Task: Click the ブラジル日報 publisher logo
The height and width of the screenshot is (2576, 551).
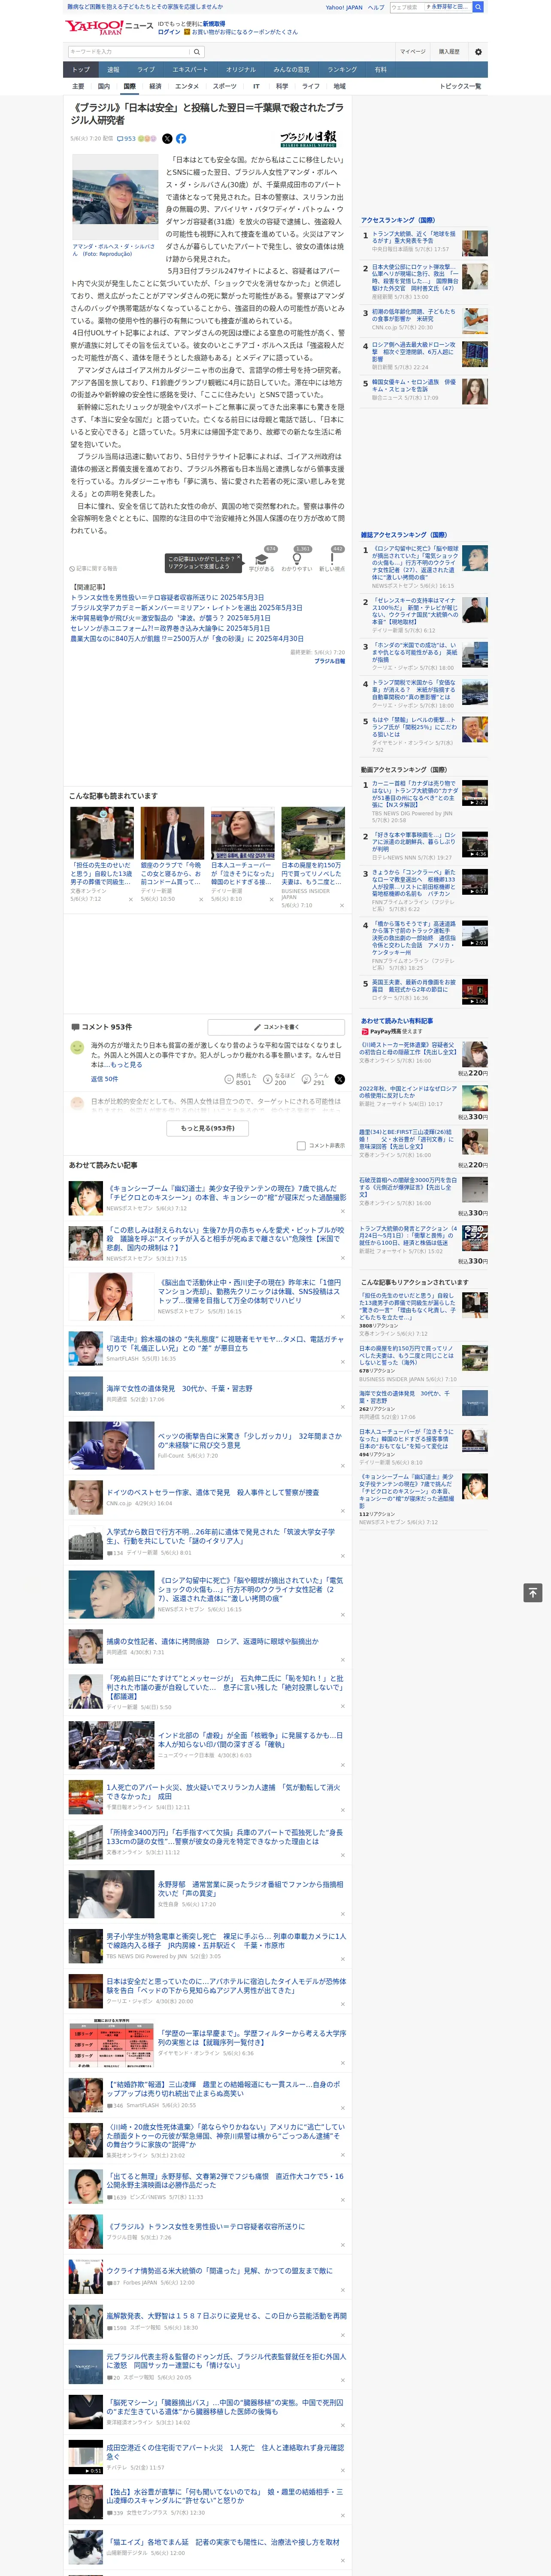Action: coord(308,139)
